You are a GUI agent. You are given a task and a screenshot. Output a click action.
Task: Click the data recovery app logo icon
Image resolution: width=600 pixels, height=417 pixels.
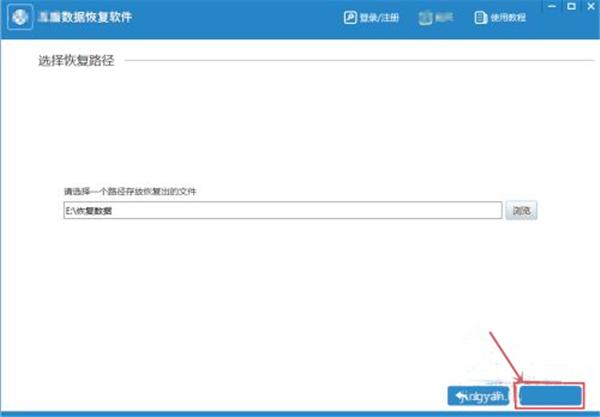(20, 17)
